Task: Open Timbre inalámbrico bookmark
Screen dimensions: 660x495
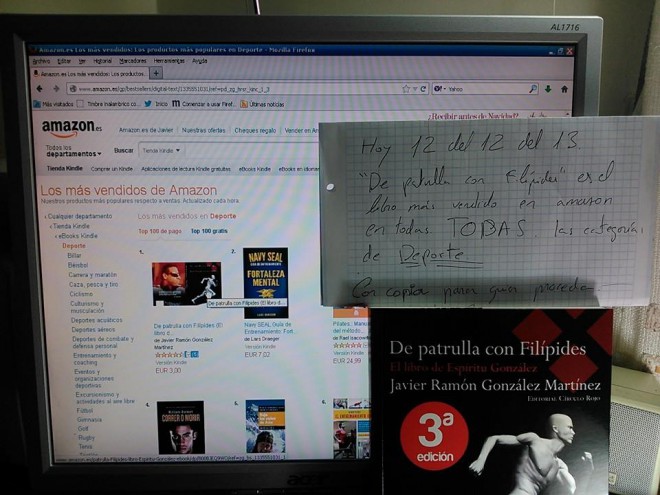Action: (x=109, y=104)
